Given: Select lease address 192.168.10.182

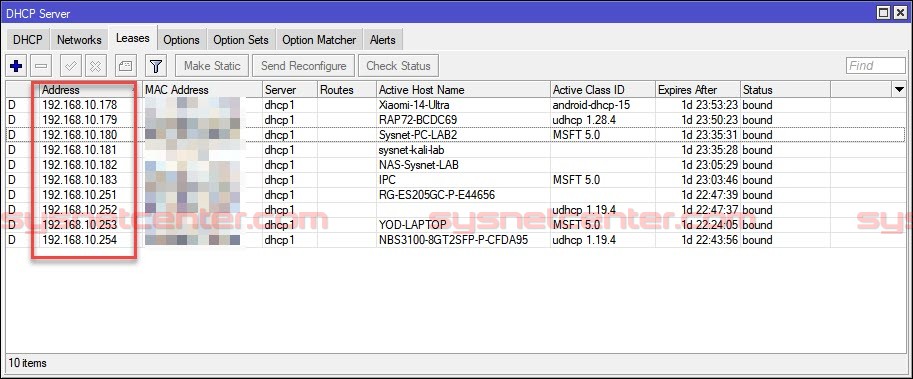Looking at the screenshot, I should [80, 165].
